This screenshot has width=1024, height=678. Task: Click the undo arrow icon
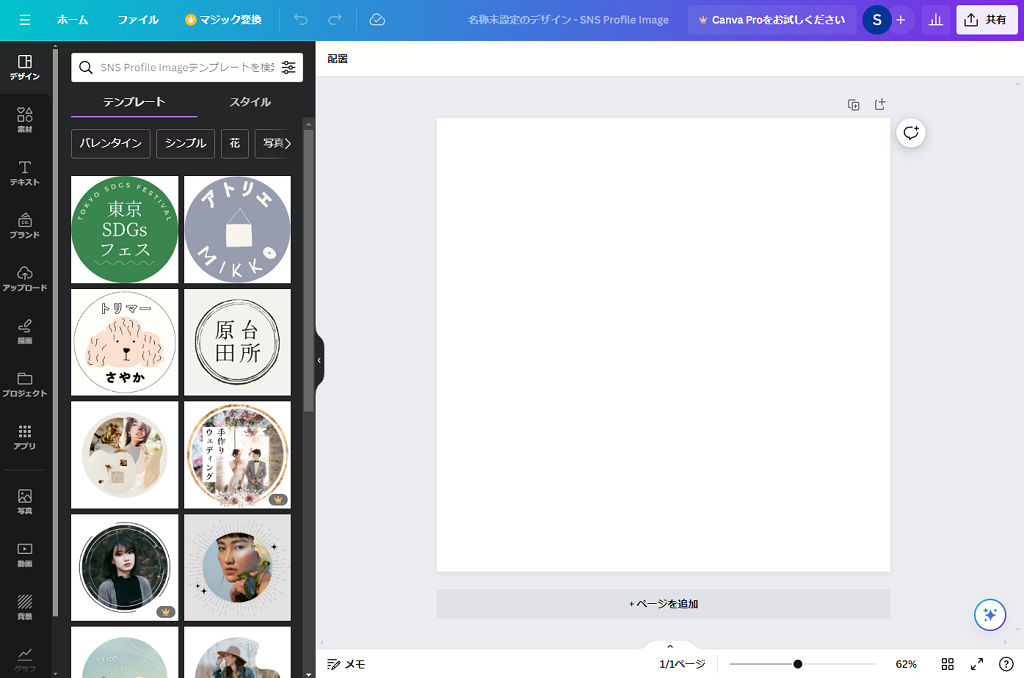click(301, 20)
